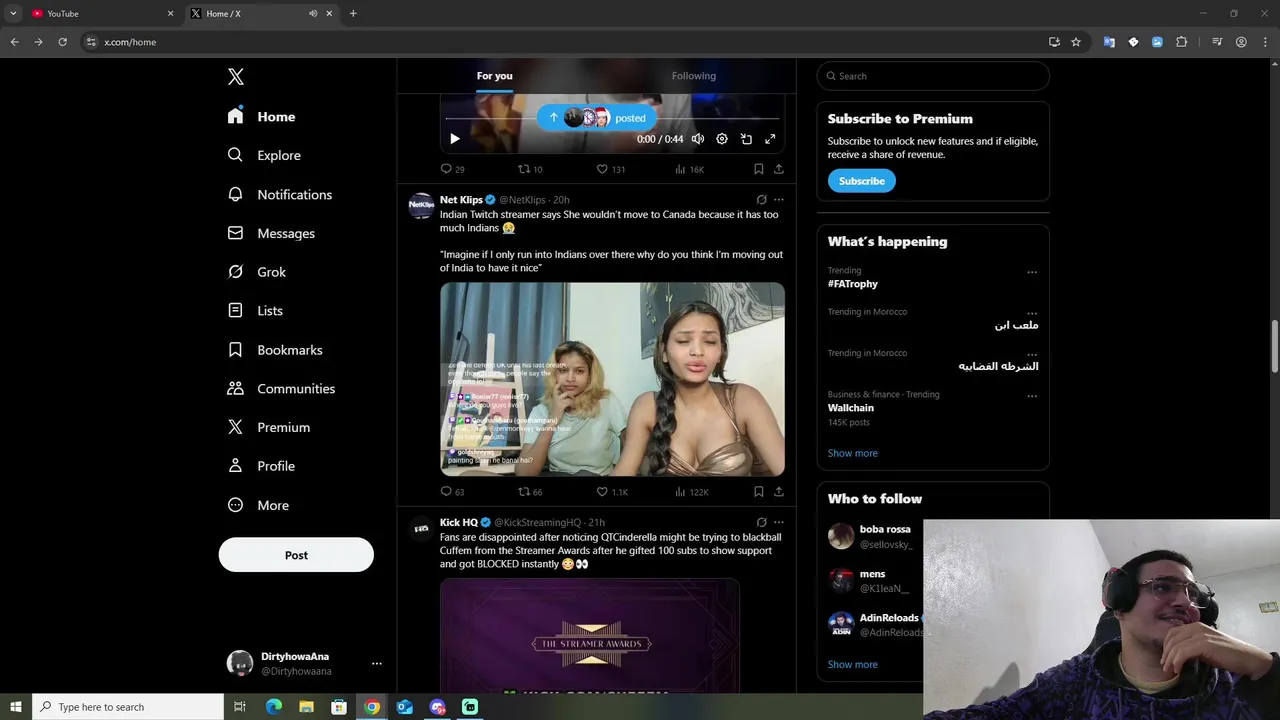Screen dimensions: 1280x720
Task: Expand the More menu in sidebar
Action: pos(258,505)
